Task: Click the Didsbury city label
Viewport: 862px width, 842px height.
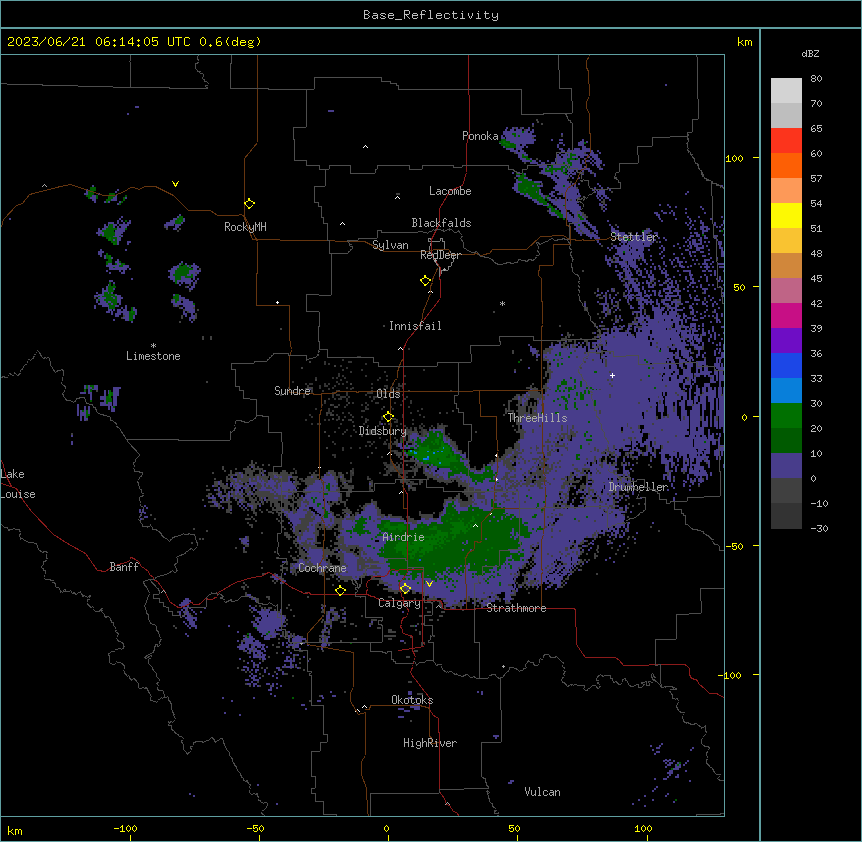Action: click(x=383, y=431)
